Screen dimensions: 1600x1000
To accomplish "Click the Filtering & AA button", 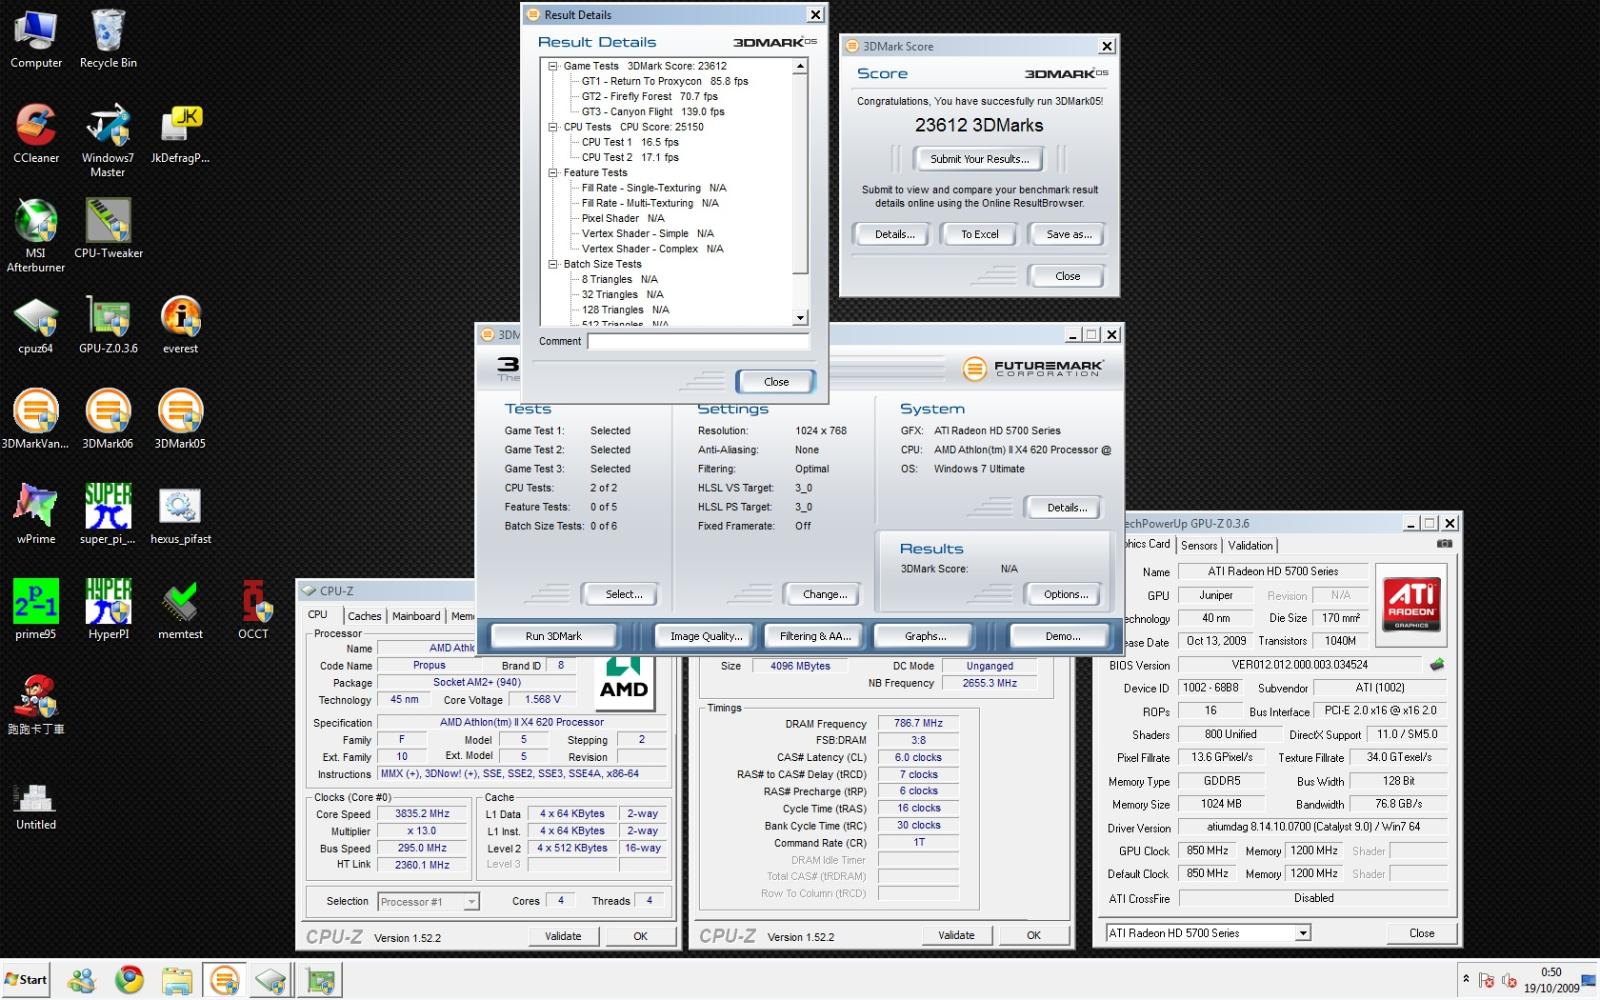I will (x=815, y=636).
